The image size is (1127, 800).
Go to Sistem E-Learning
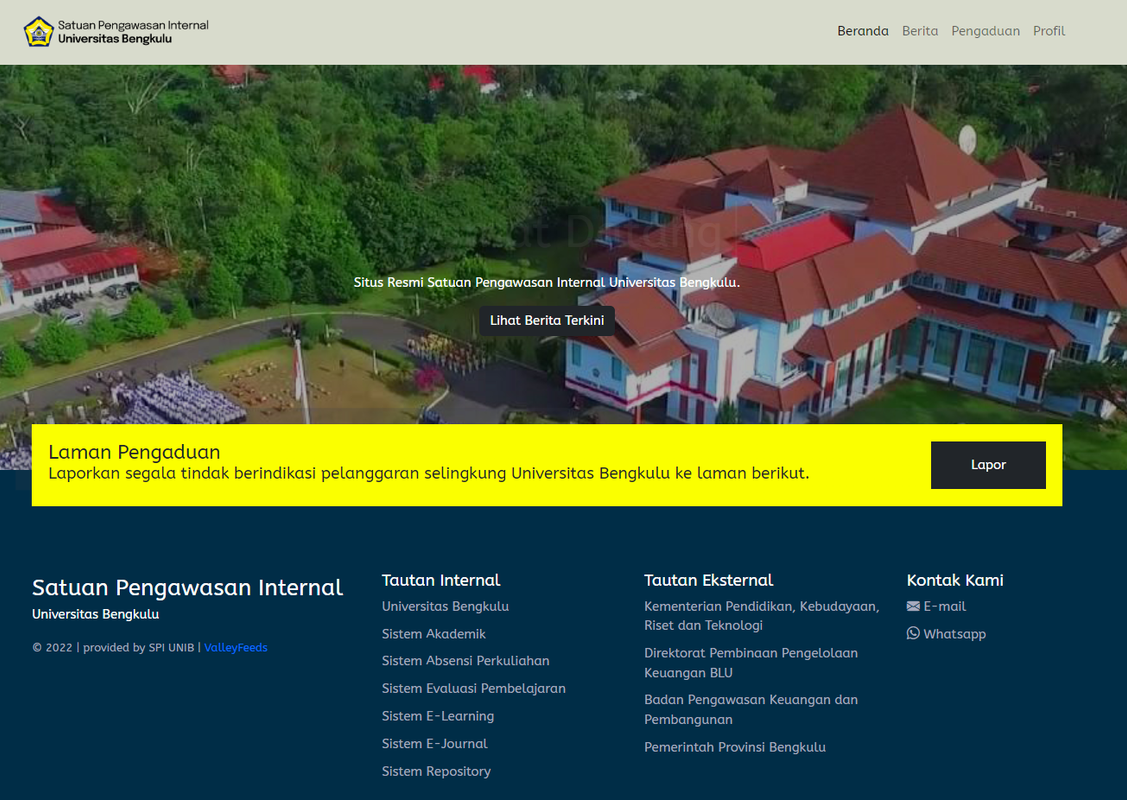(438, 716)
